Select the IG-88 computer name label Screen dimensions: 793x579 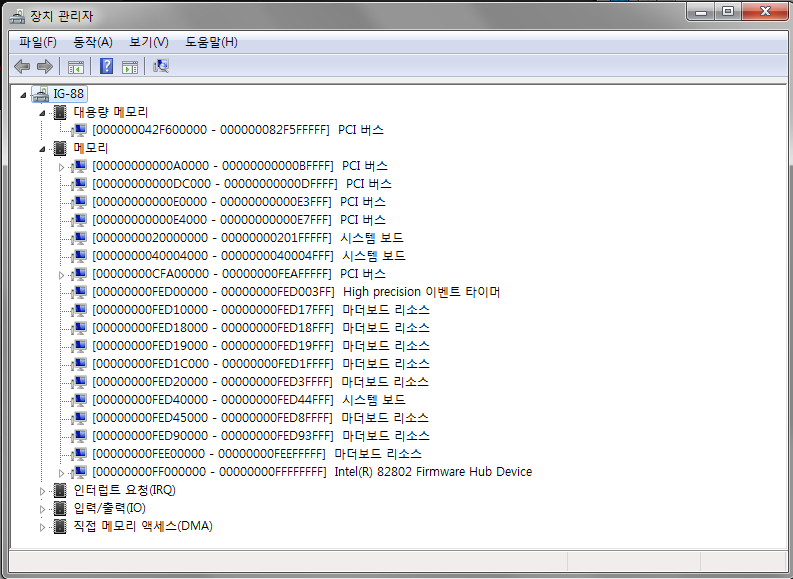[x=69, y=94]
